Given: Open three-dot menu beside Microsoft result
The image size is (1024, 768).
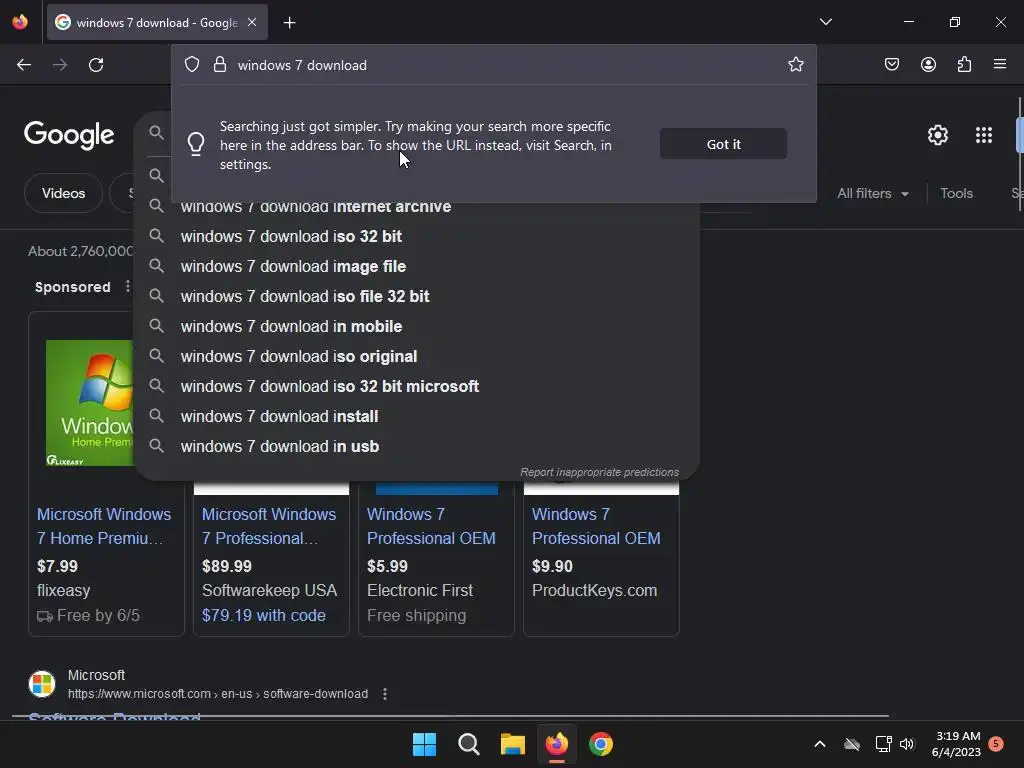Looking at the screenshot, I should [x=385, y=694].
